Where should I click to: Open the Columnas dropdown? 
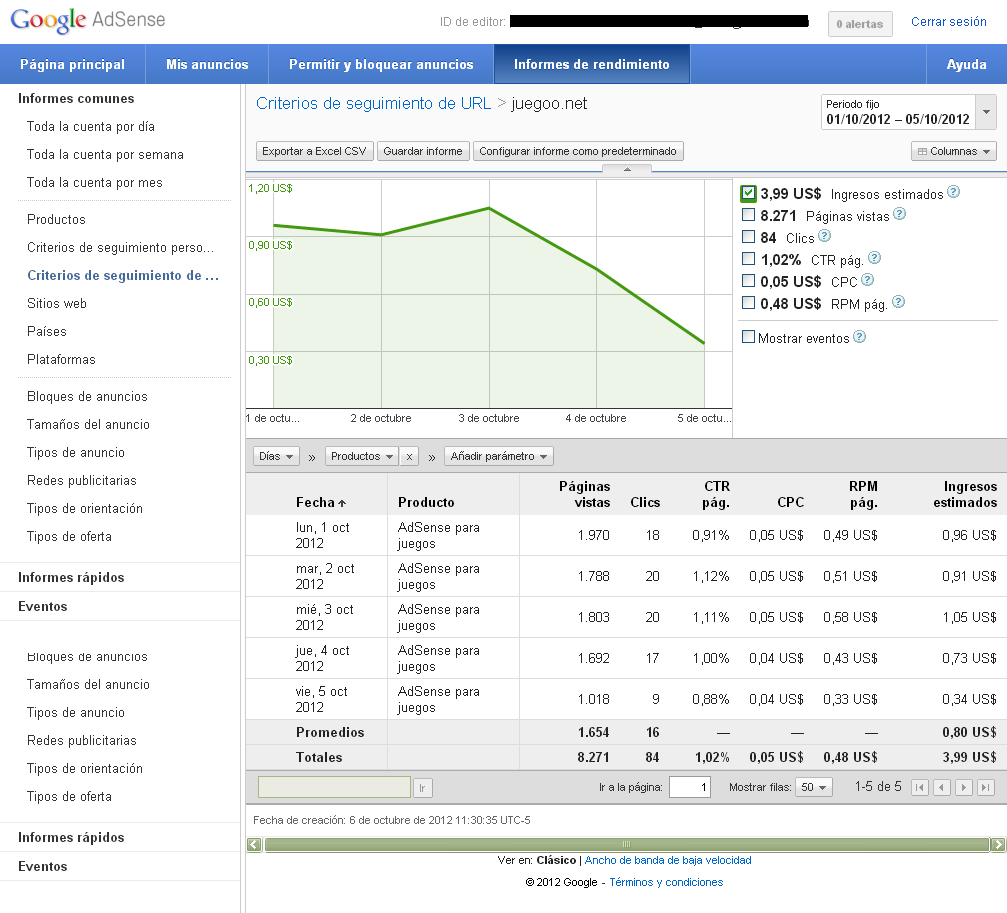[x=954, y=152]
